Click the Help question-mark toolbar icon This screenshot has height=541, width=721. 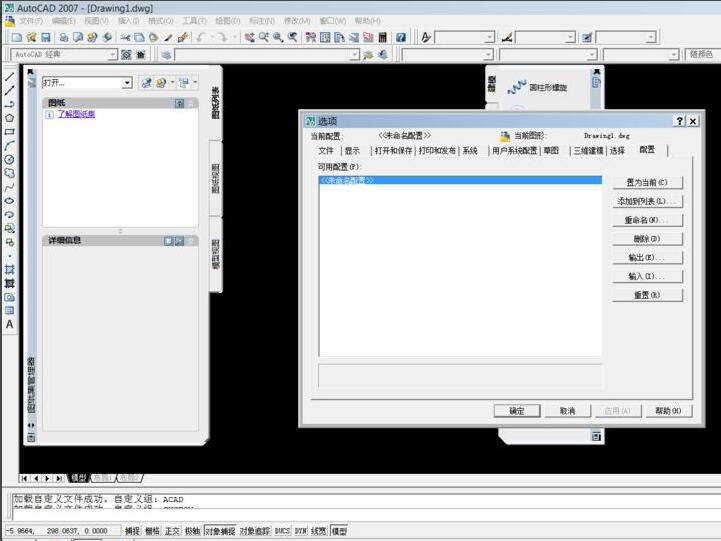(401, 37)
